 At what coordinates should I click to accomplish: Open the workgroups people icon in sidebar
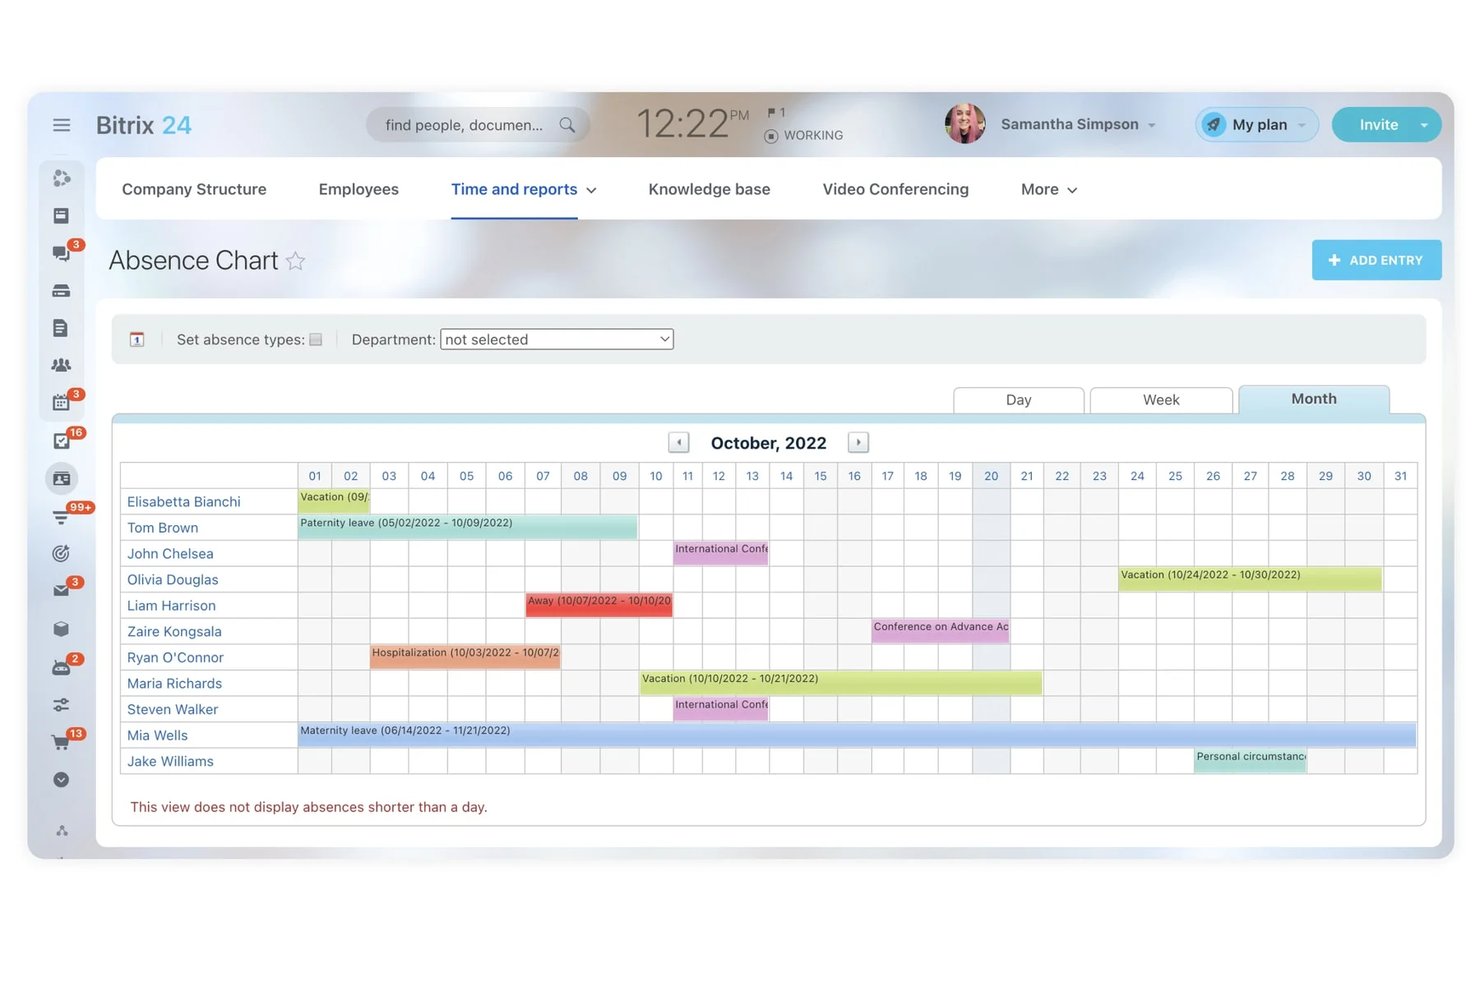[61, 366]
